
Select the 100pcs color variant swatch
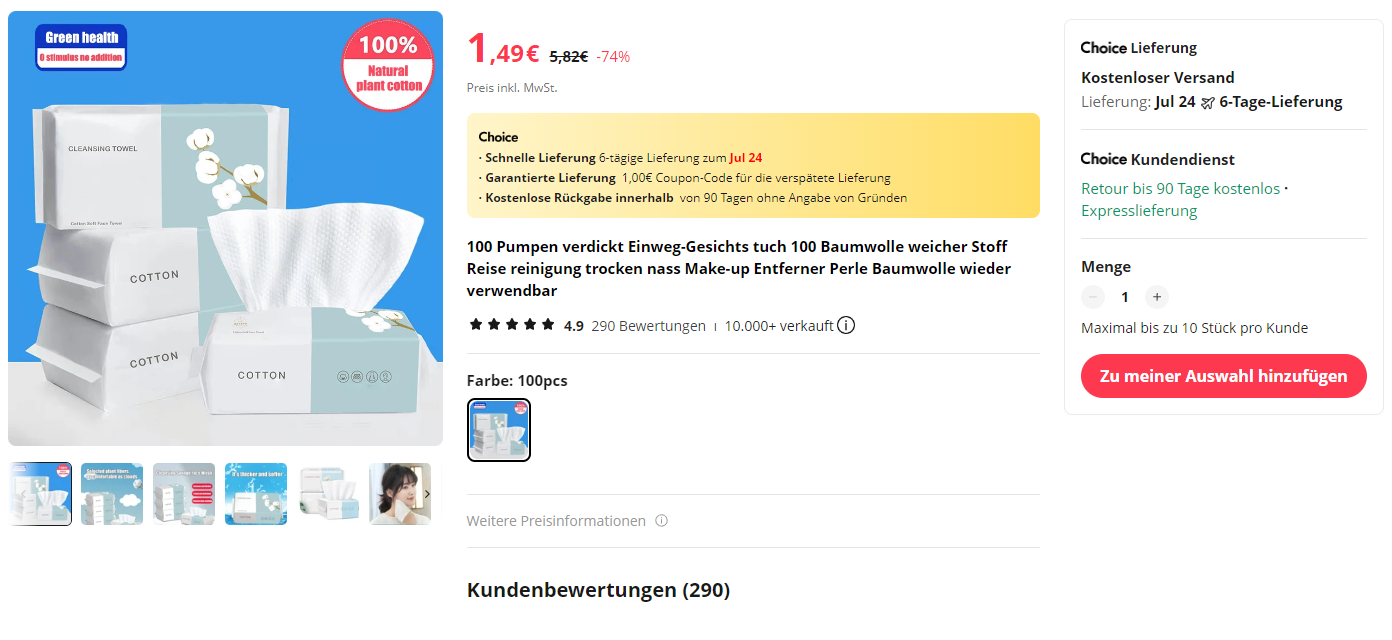[499, 430]
